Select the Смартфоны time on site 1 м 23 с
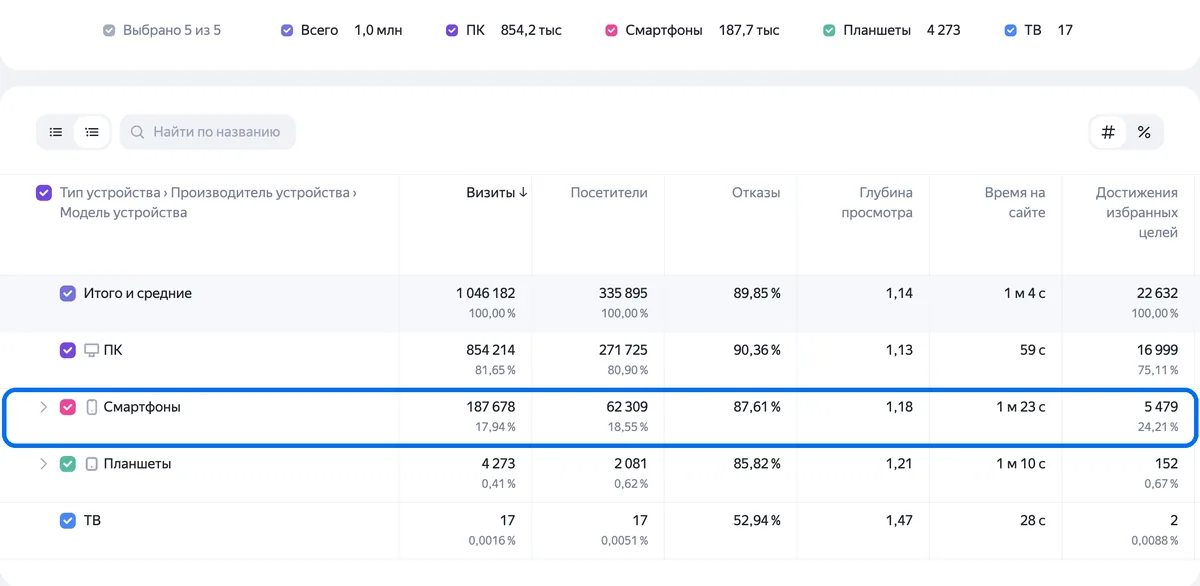The height and width of the screenshot is (586, 1200). click(1021, 407)
